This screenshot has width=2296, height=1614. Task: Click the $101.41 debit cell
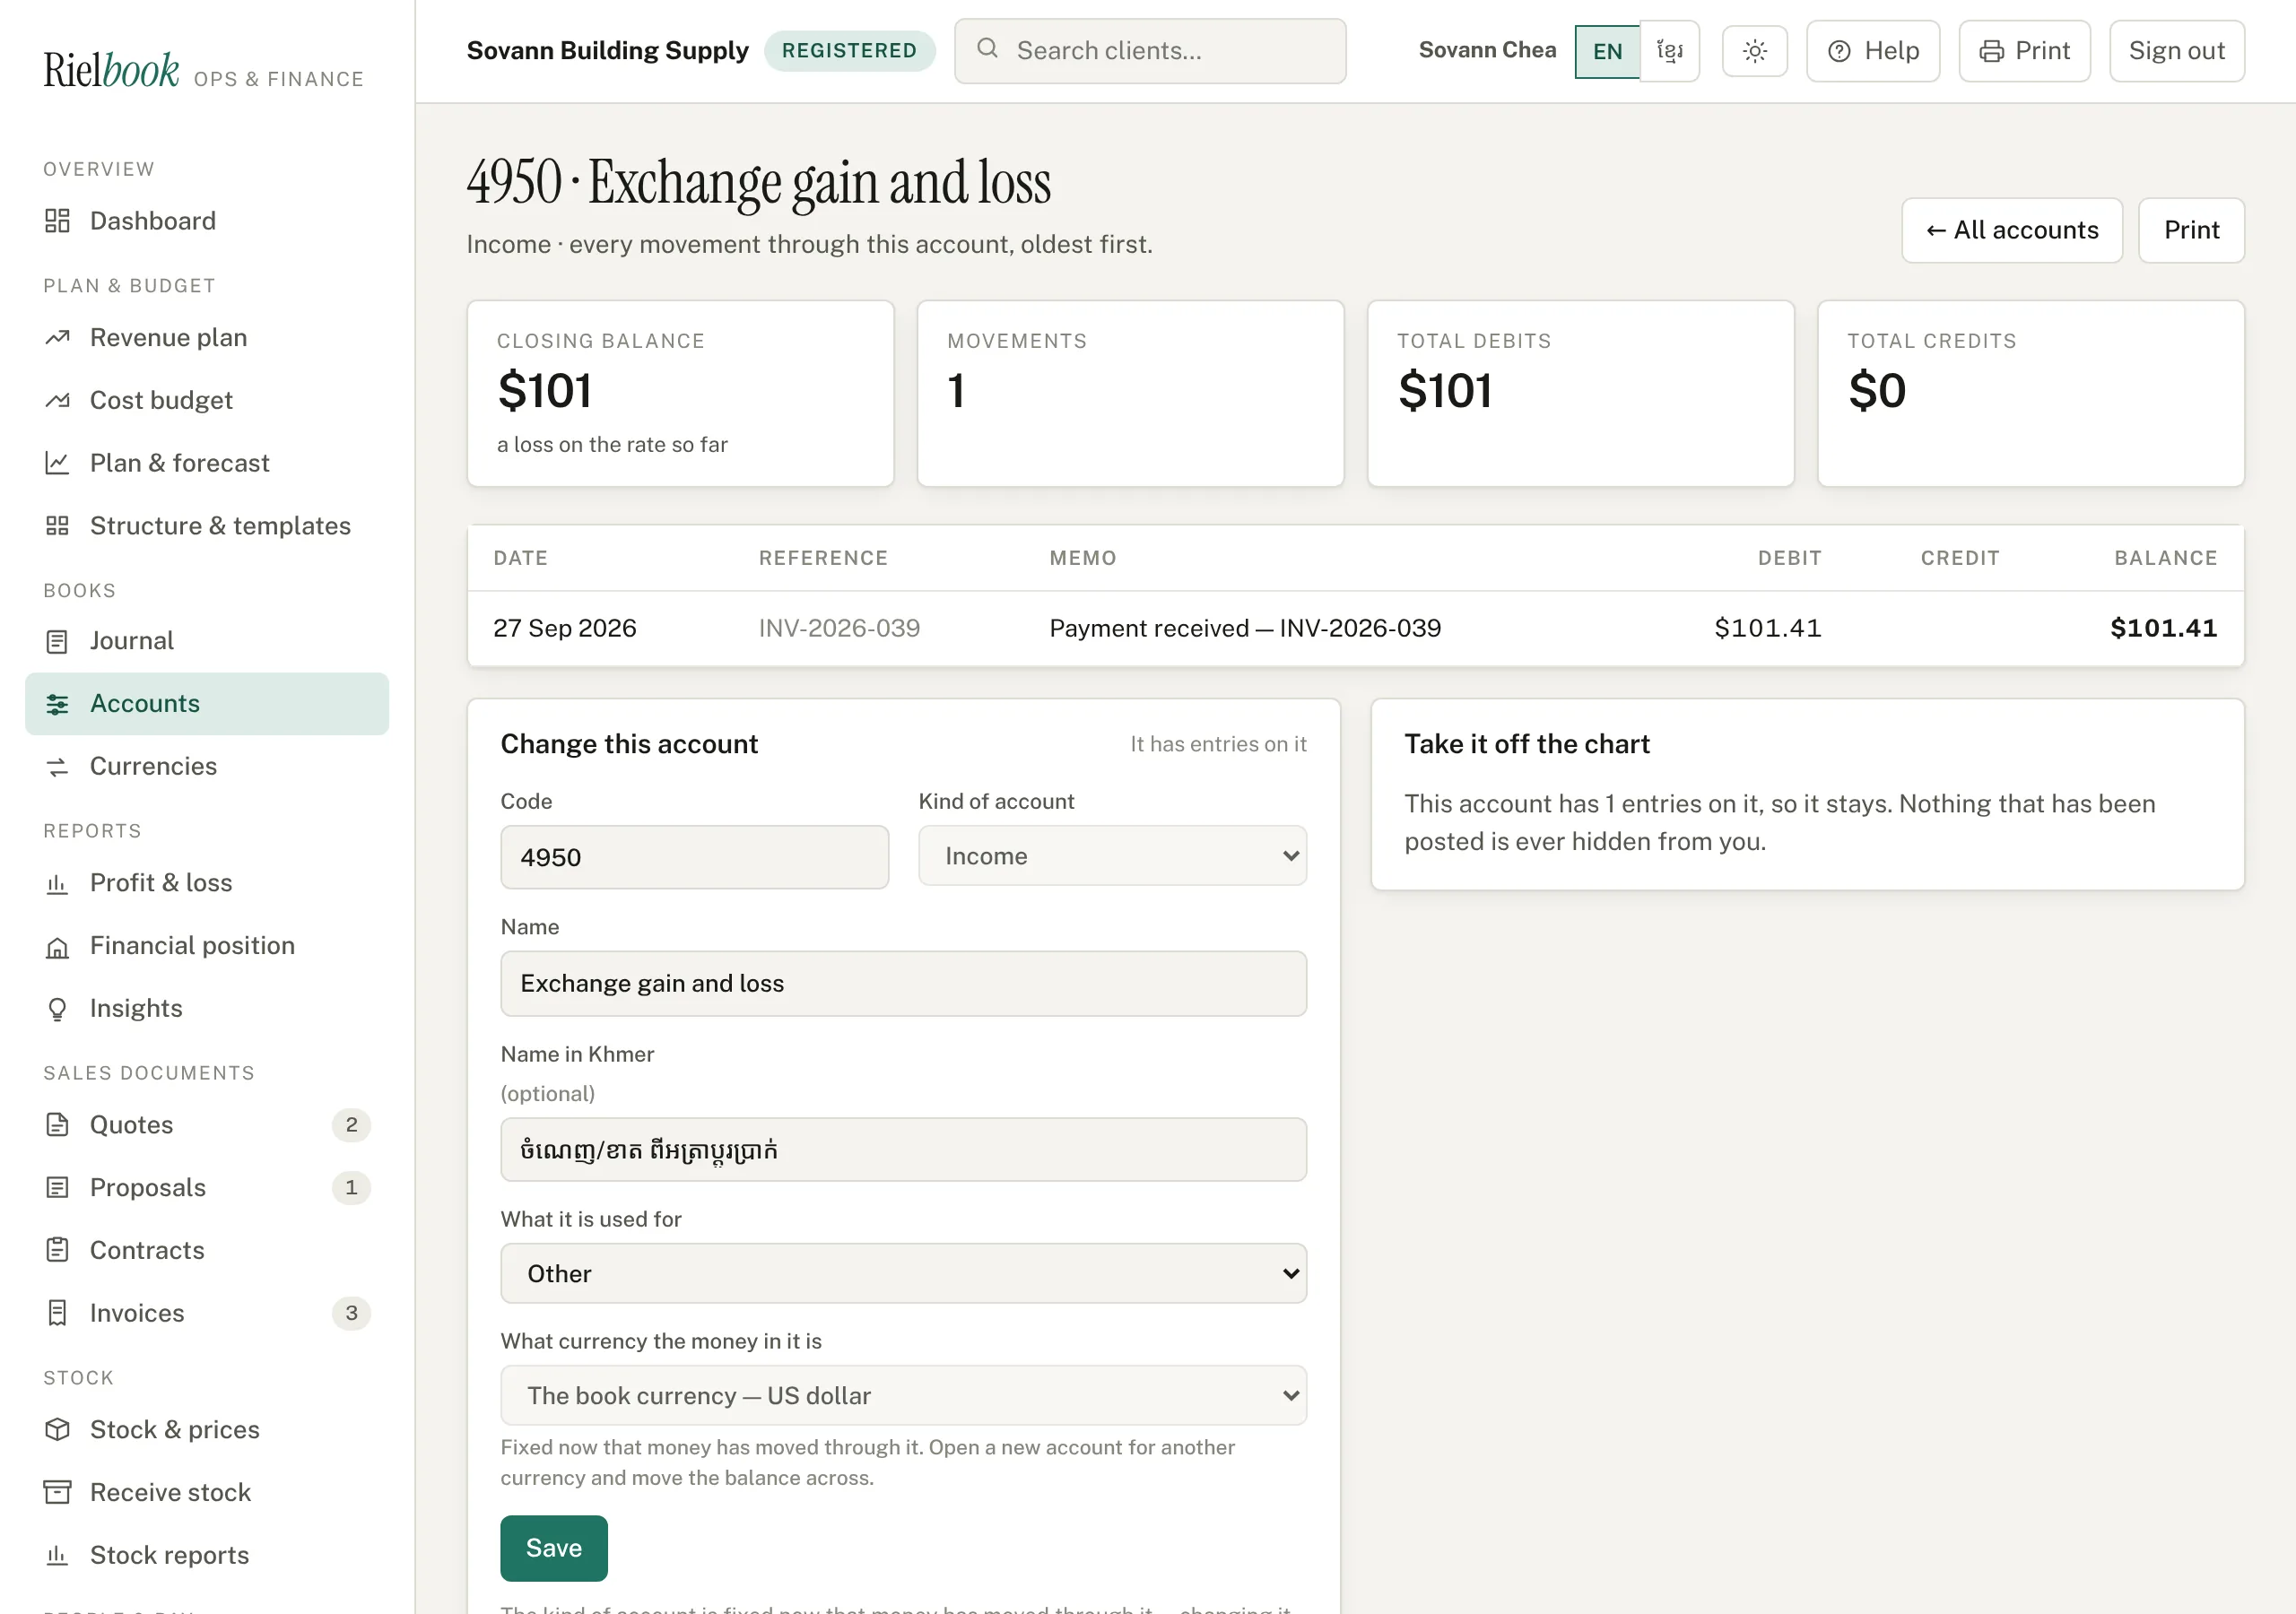1768,628
